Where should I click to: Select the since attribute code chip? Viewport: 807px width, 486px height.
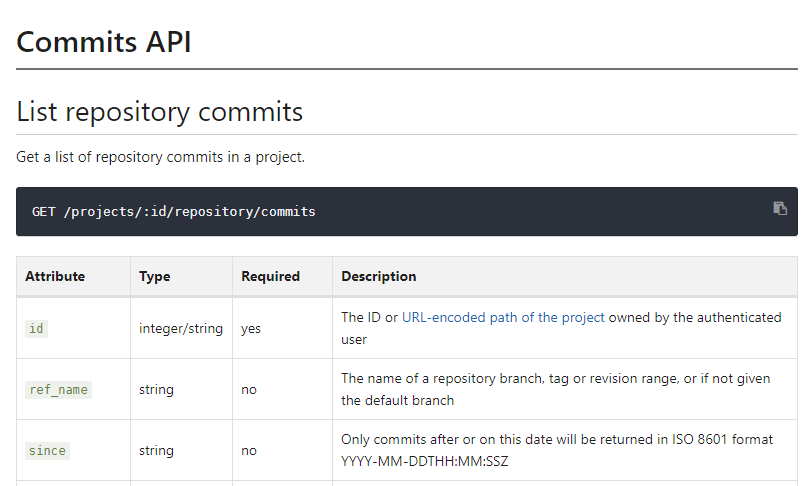tap(47, 451)
